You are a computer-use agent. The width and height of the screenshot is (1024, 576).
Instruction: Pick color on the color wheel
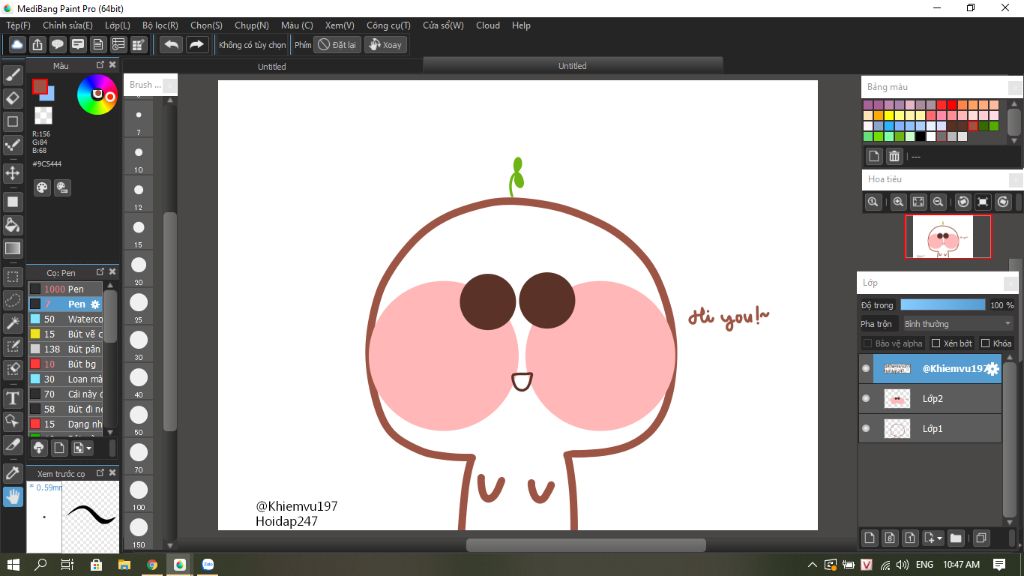coord(97,95)
